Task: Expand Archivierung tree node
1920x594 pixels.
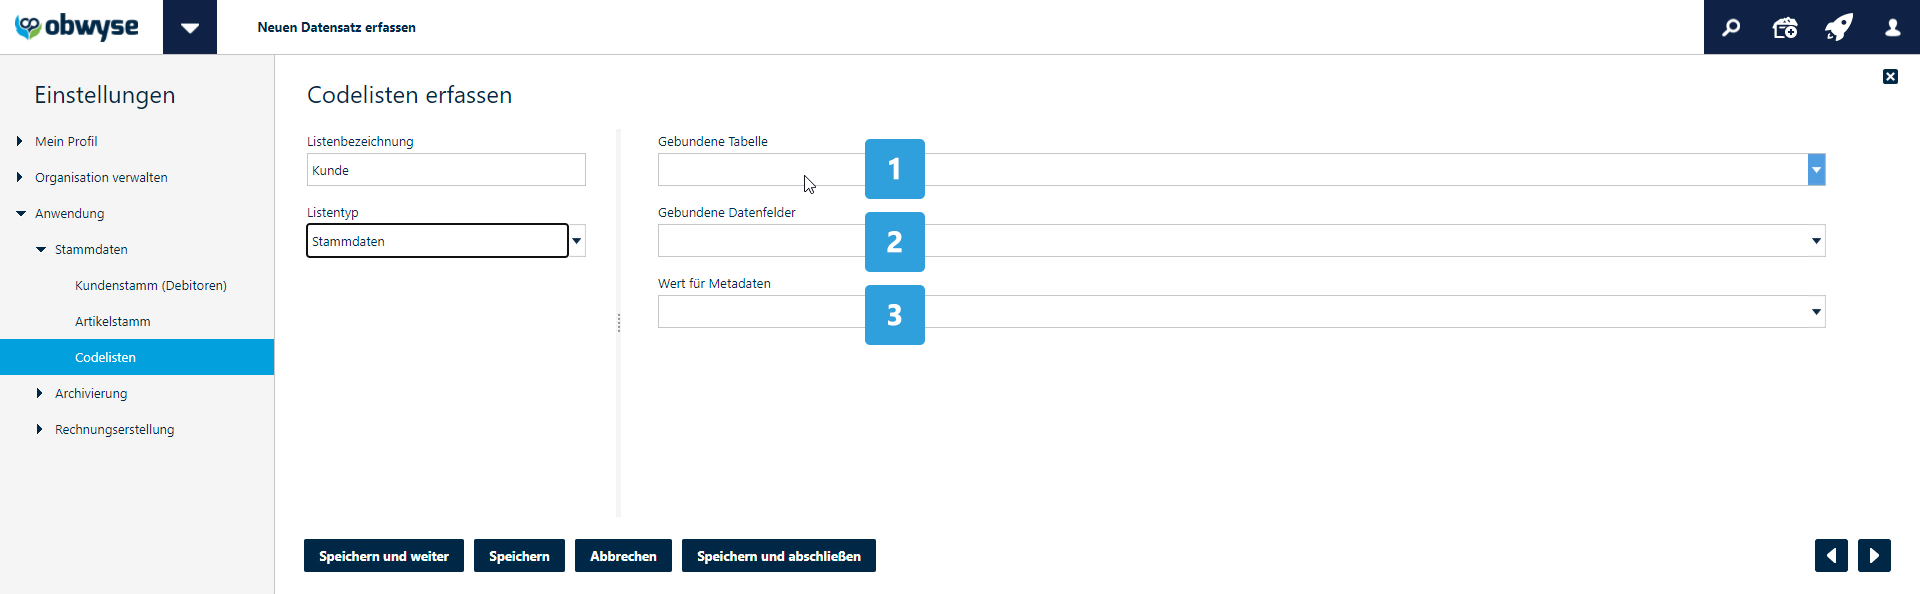Action: 39,393
